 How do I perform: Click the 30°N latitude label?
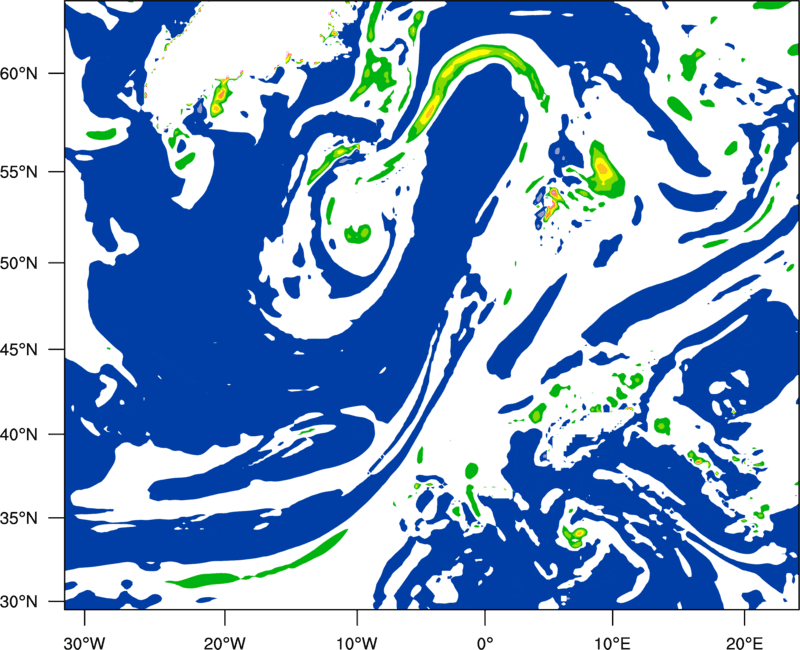coord(19,602)
